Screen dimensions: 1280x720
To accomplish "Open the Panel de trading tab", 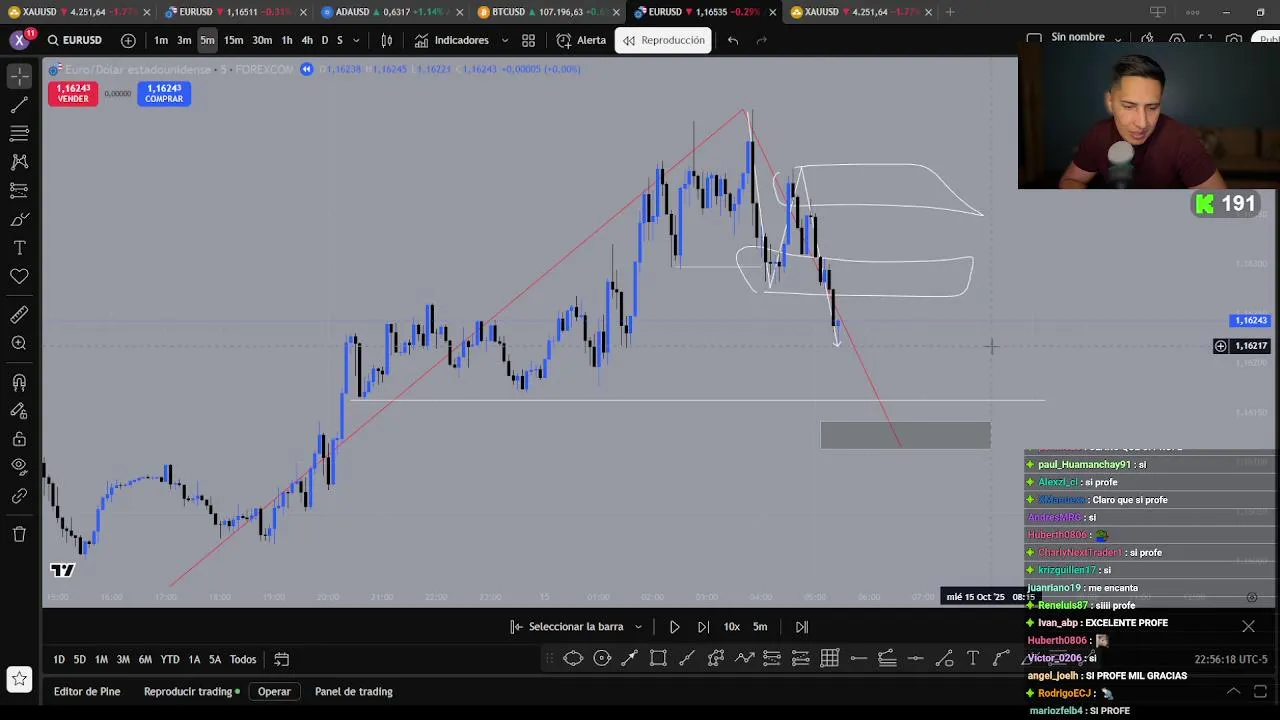I will 353,691.
